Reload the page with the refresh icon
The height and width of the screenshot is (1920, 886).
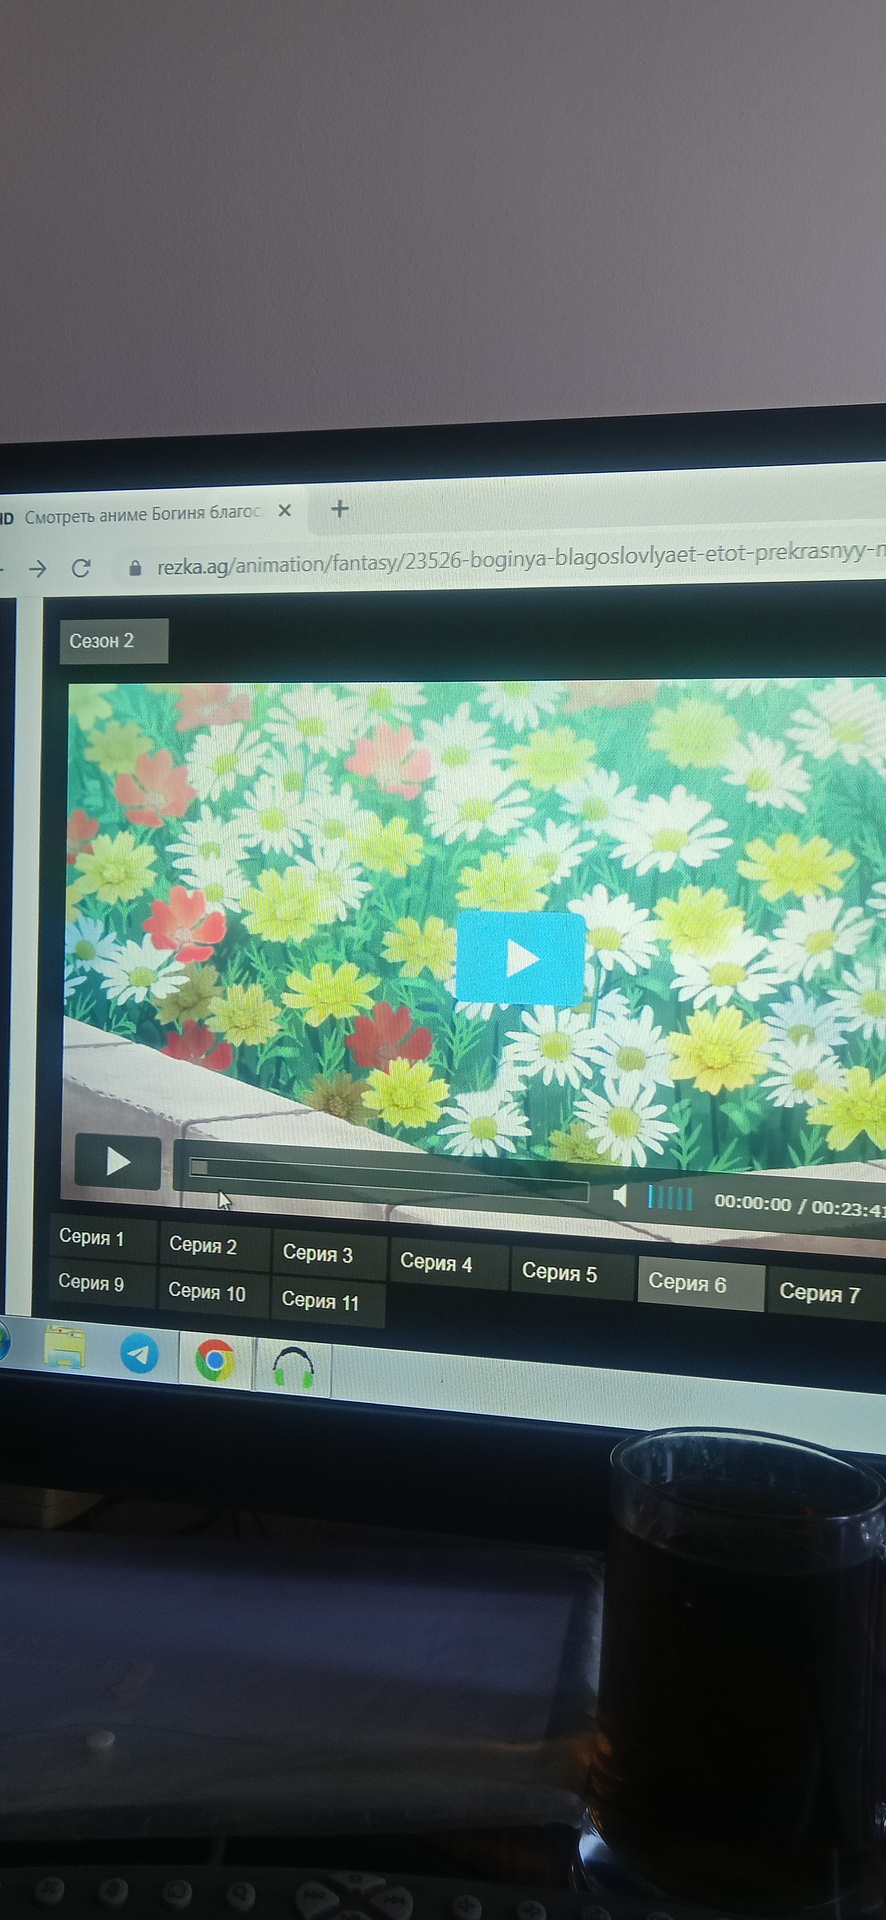click(x=81, y=568)
